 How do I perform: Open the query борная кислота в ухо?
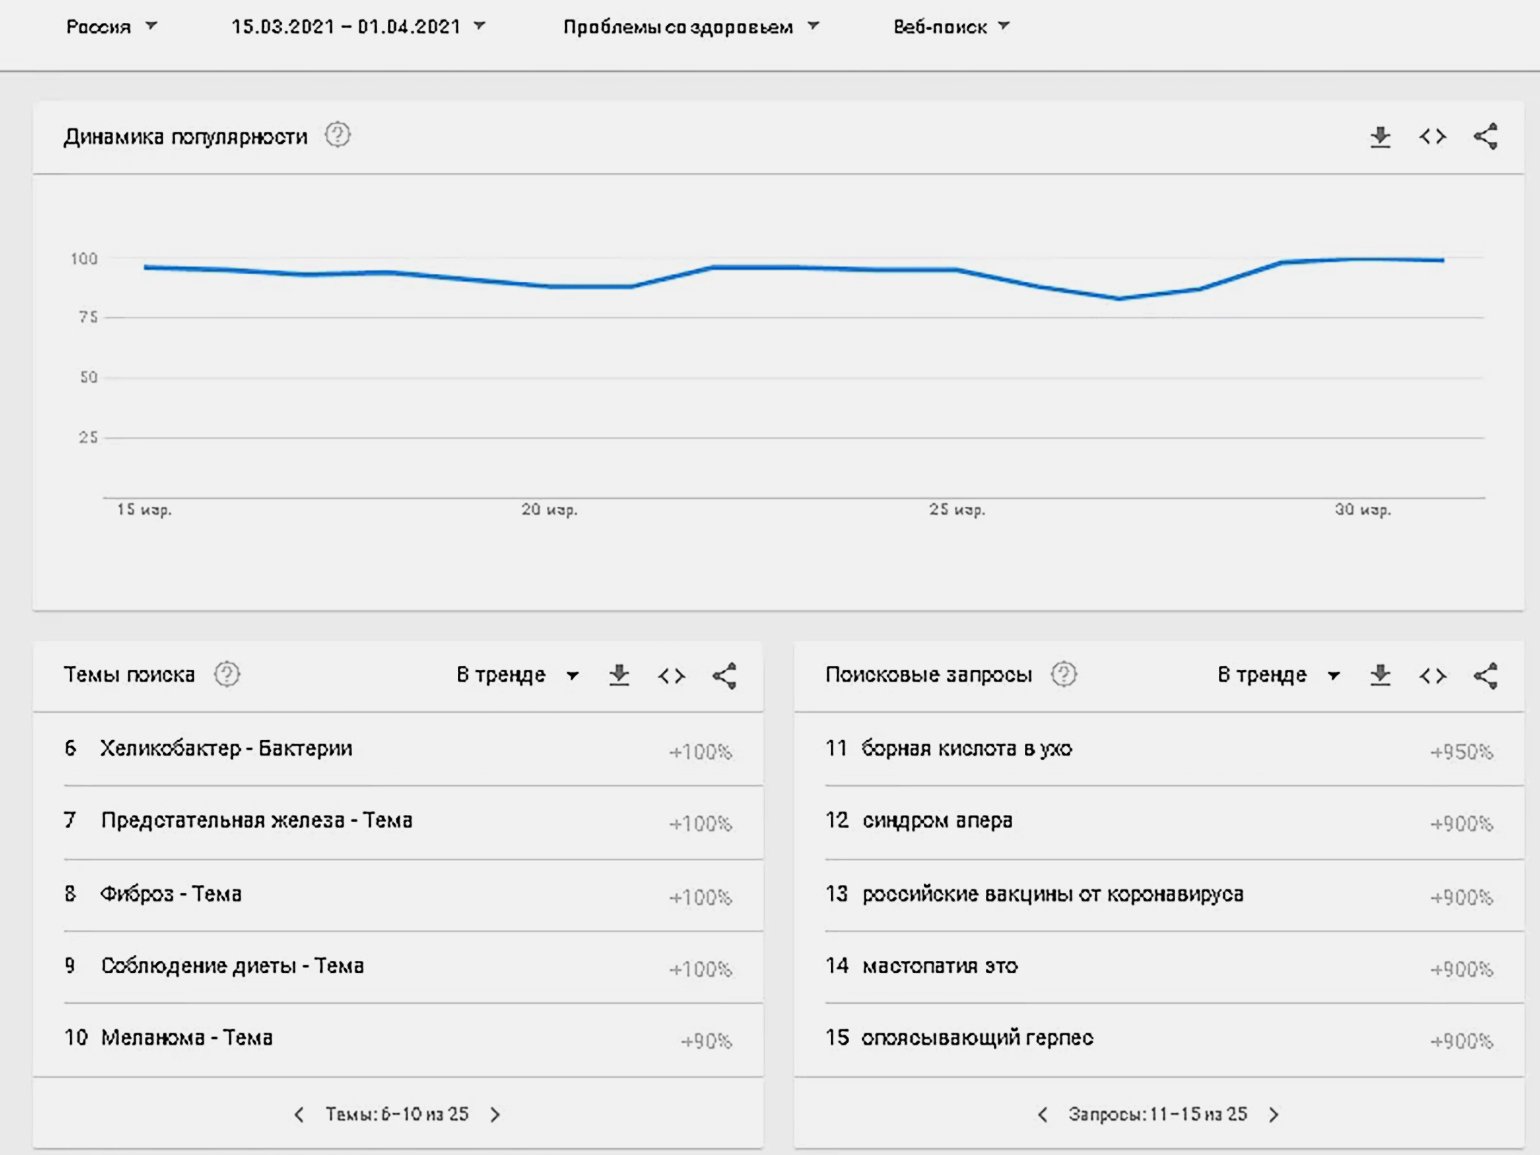click(966, 748)
